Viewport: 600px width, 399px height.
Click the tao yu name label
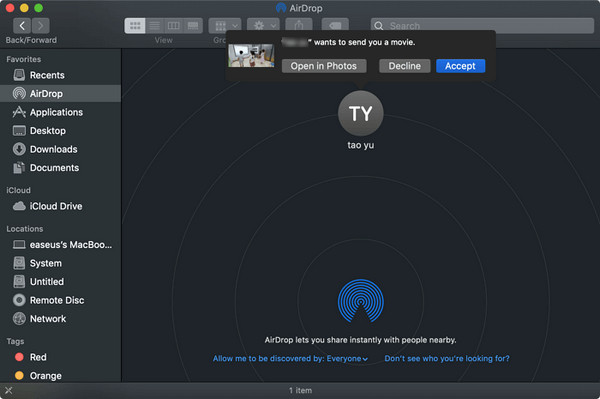point(360,145)
